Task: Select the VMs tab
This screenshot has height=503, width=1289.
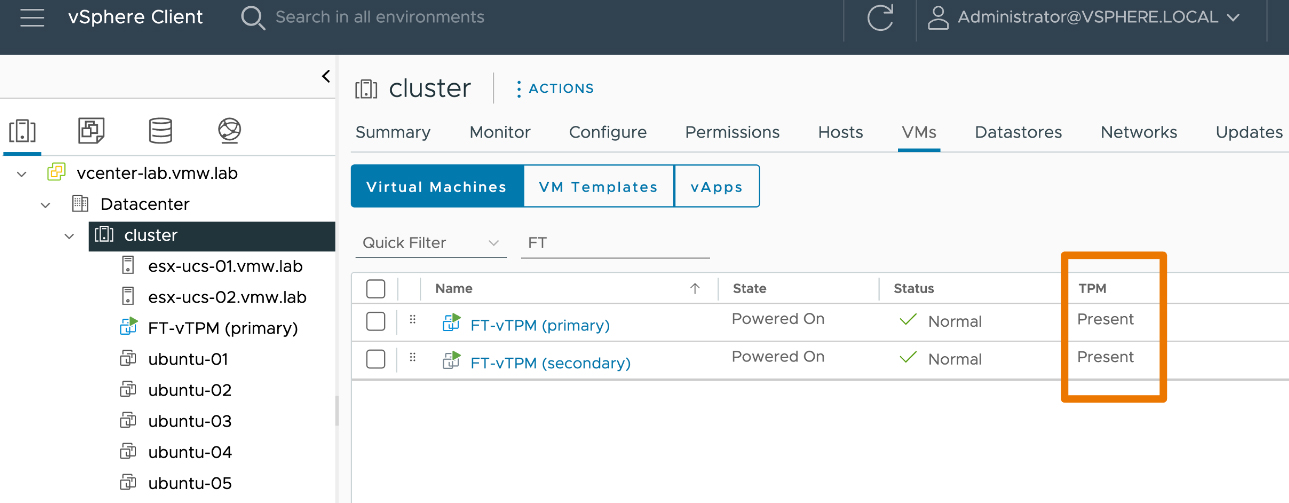Action: (919, 132)
